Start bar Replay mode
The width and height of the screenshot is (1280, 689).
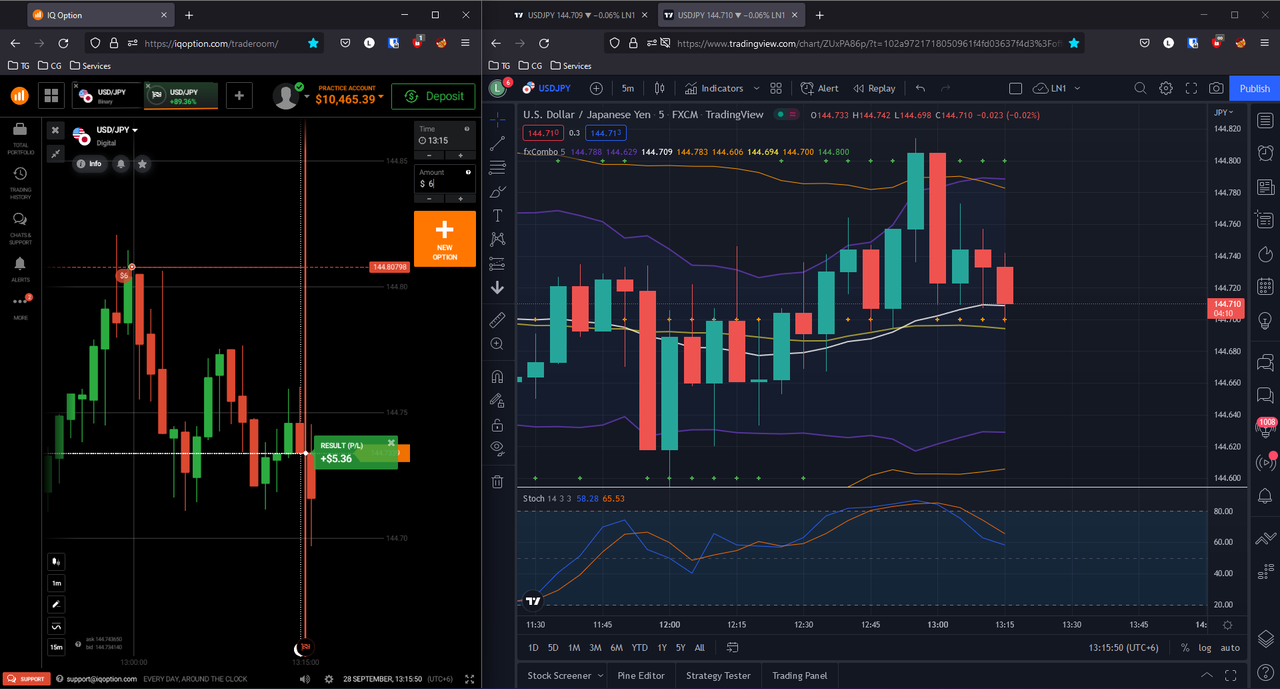pos(873,88)
